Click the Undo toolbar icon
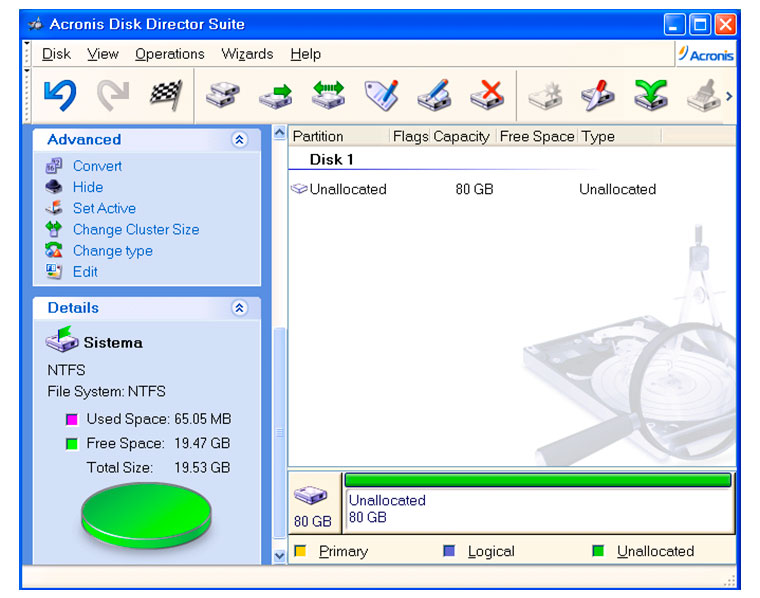Screen dimensions: 760x598 click(x=60, y=95)
